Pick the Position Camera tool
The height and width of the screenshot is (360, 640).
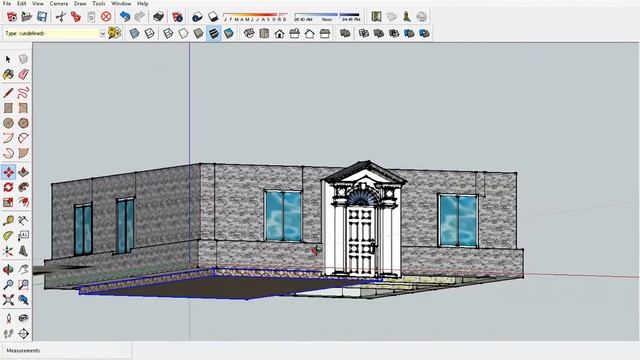tap(8, 318)
